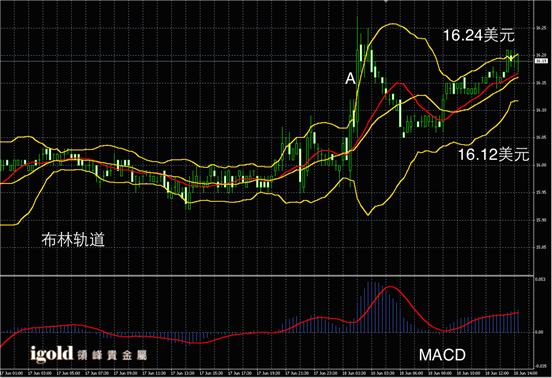Click the 16.24美元 resistance label
This screenshot has width=552, height=378.
pyautogui.click(x=479, y=35)
